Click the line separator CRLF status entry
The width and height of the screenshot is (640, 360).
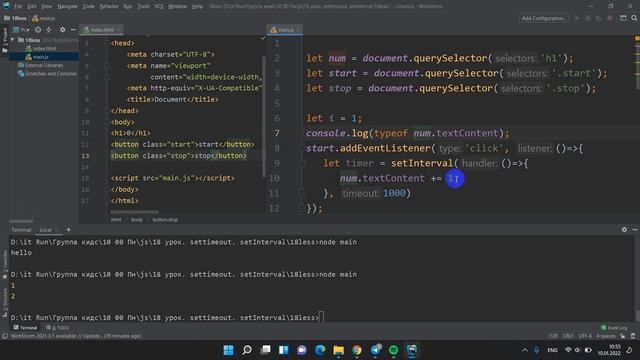tap(568, 336)
